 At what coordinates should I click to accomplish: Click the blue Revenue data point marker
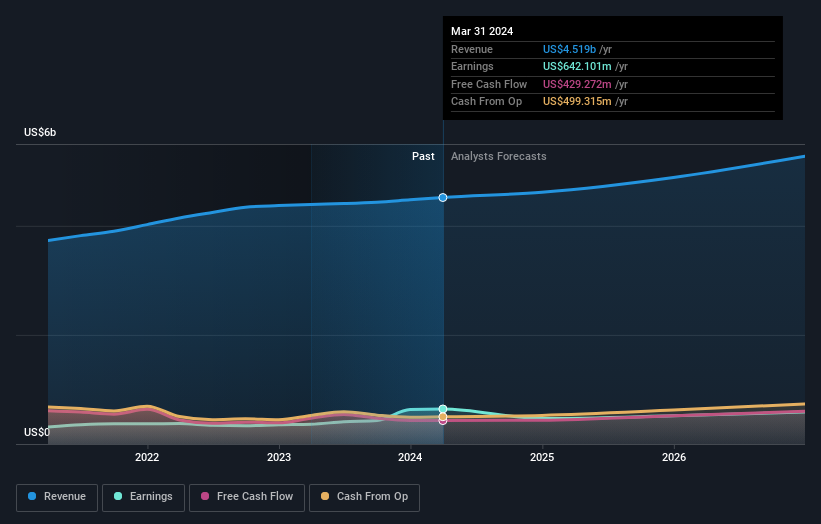pos(443,197)
